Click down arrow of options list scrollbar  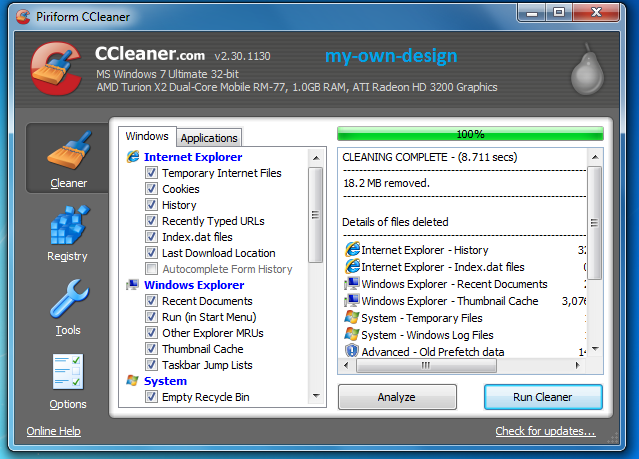click(x=316, y=396)
